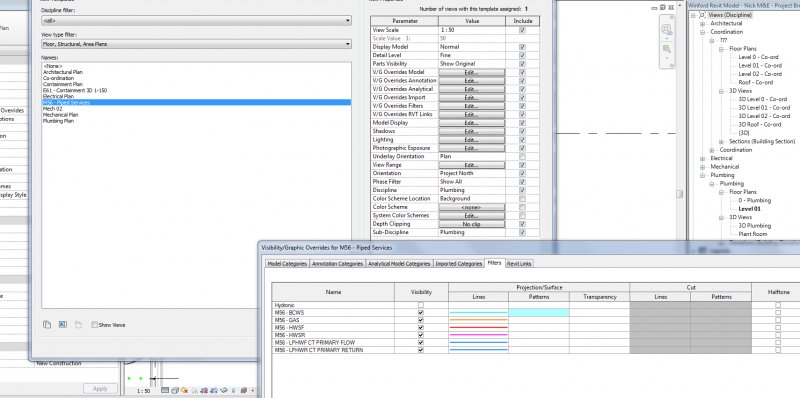800x398 pixels.
Task: Expand the Mechanical node in browser
Action: tap(702, 167)
